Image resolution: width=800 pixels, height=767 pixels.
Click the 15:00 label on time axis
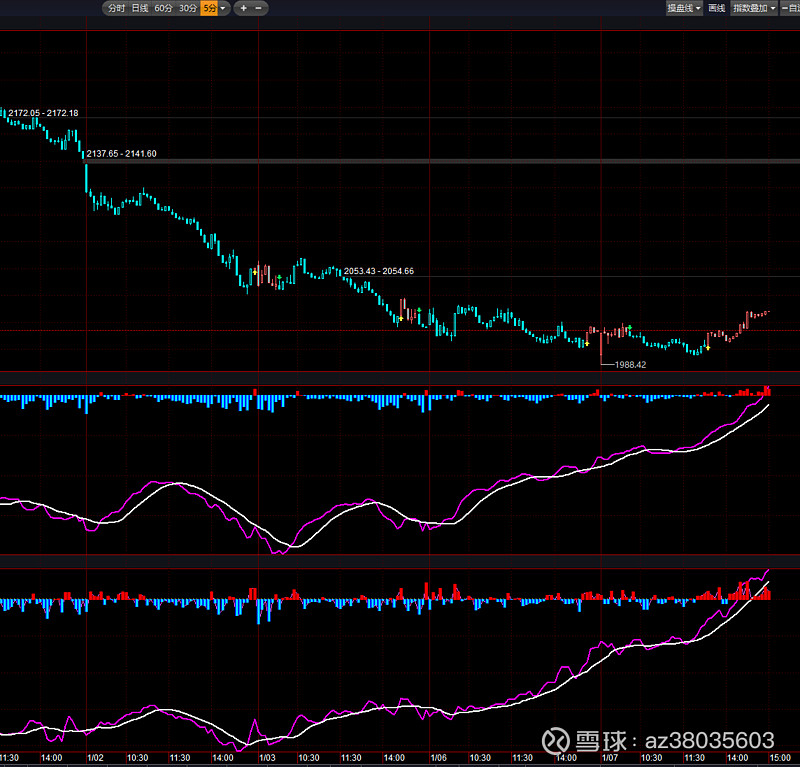(x=780, y=758)
